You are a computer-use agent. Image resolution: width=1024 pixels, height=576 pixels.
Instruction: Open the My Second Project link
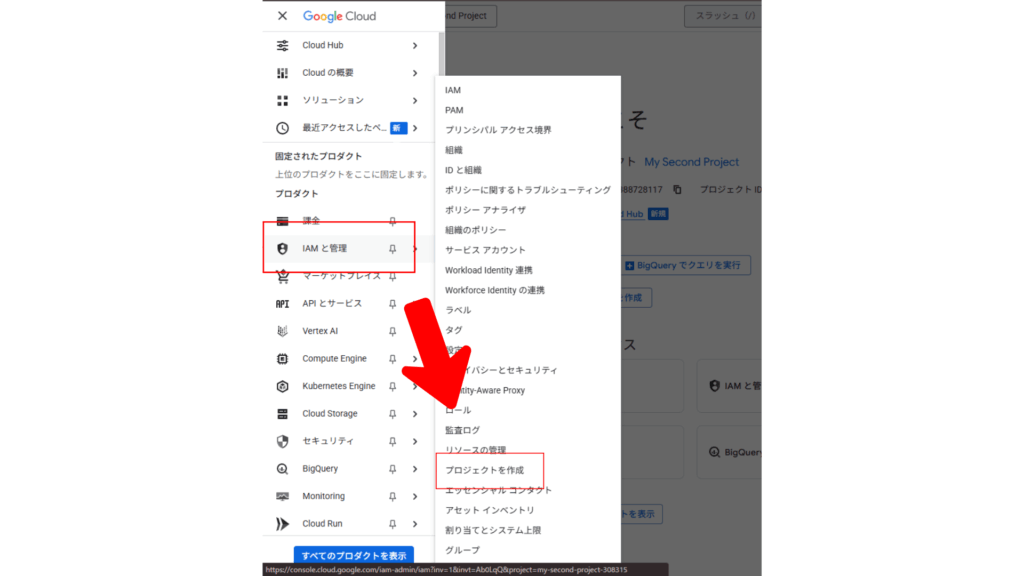692,162
